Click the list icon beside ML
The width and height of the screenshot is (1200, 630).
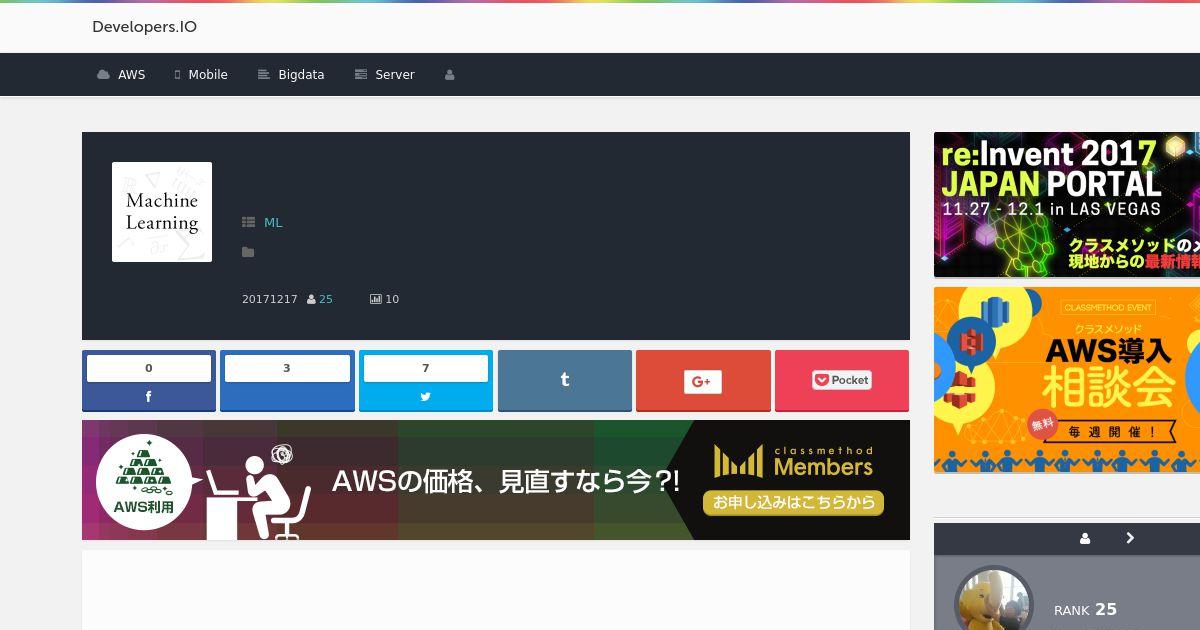pos(248,223)
